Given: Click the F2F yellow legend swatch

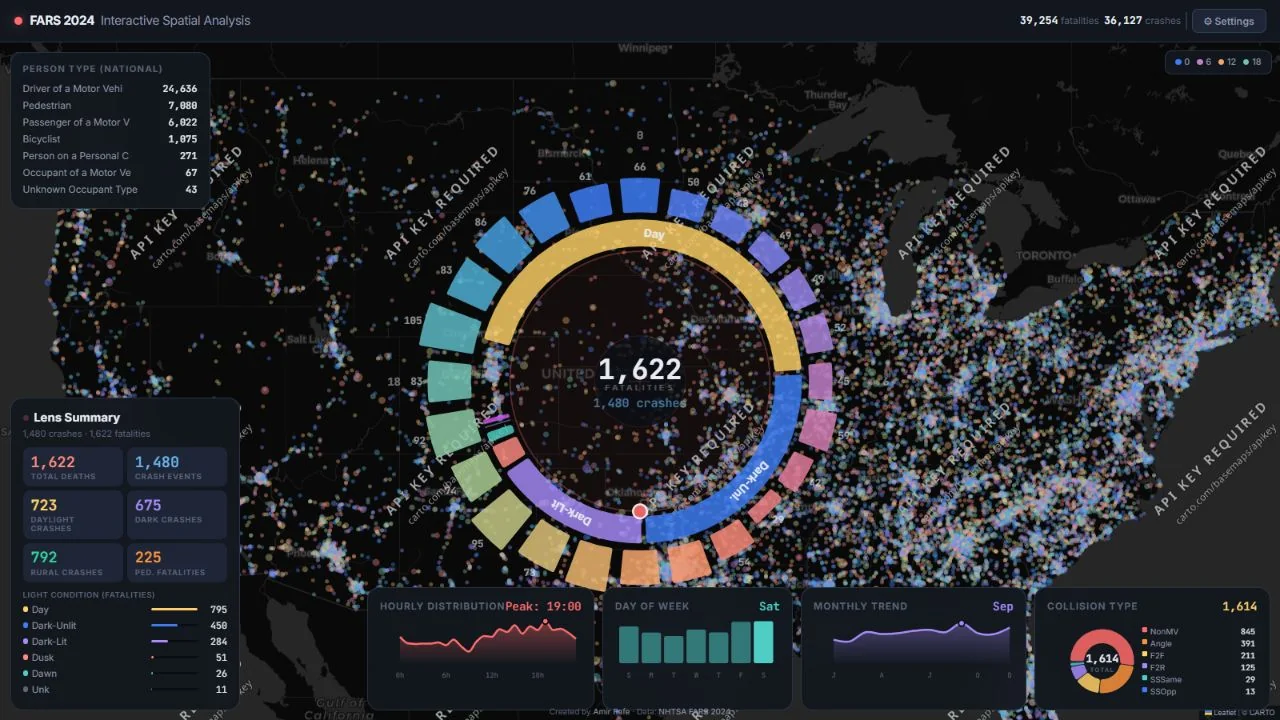Looking at the screenshot, I should [x=1144, y=655].
